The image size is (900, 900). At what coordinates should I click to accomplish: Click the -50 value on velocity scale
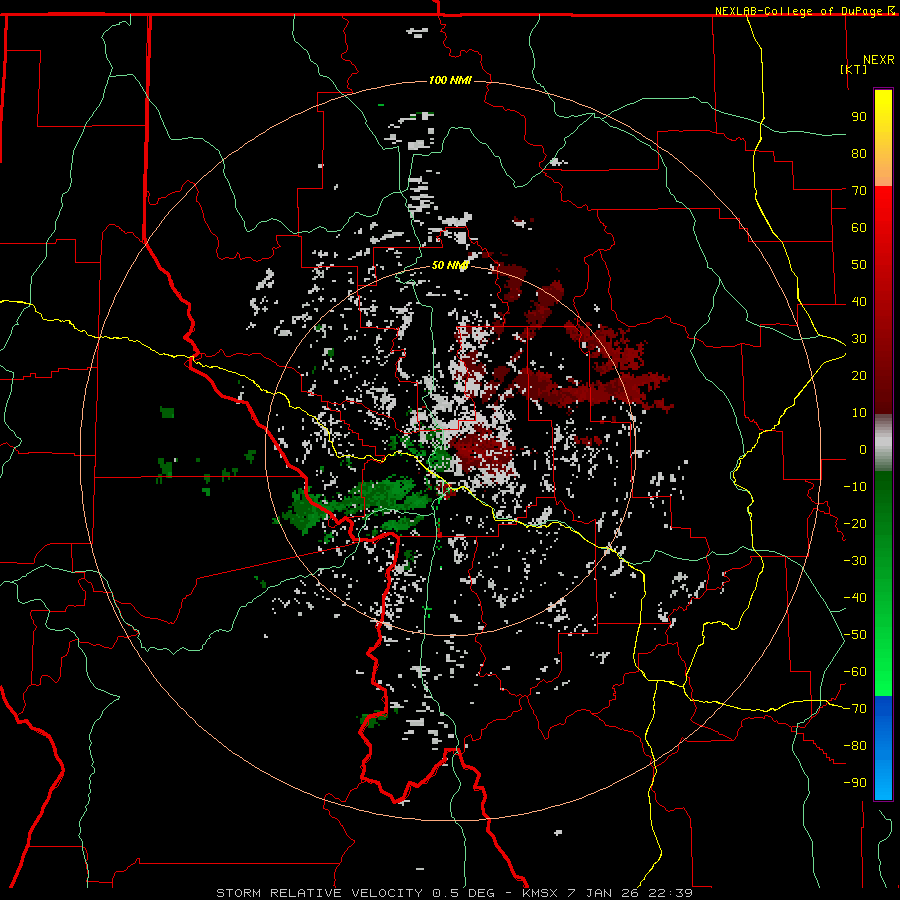pyautogui.click(x=855, y=635)
